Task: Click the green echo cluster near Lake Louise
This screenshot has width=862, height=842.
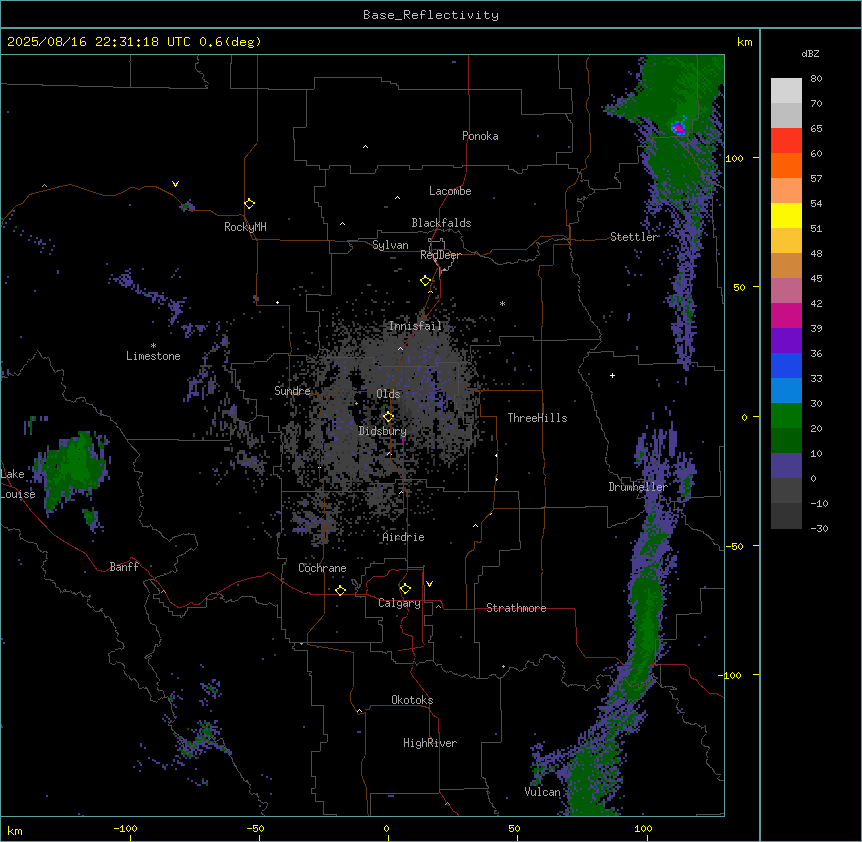Action: point(74,466)
